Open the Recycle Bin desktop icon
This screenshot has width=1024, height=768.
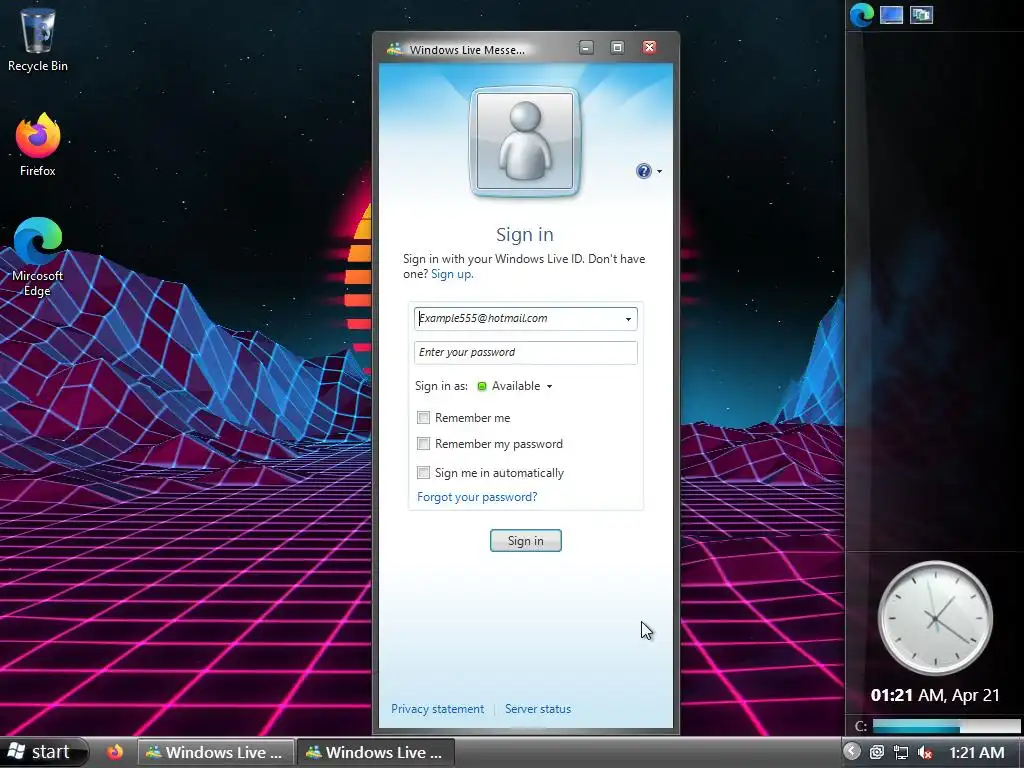coord(38,38)
